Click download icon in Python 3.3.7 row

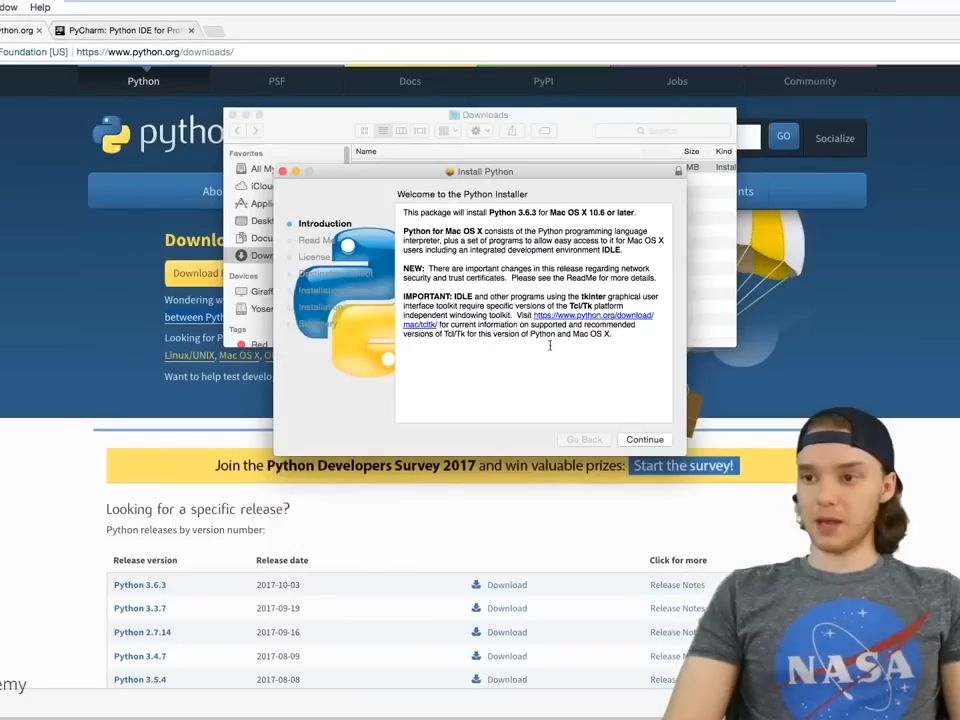click(x=476, y=607)
